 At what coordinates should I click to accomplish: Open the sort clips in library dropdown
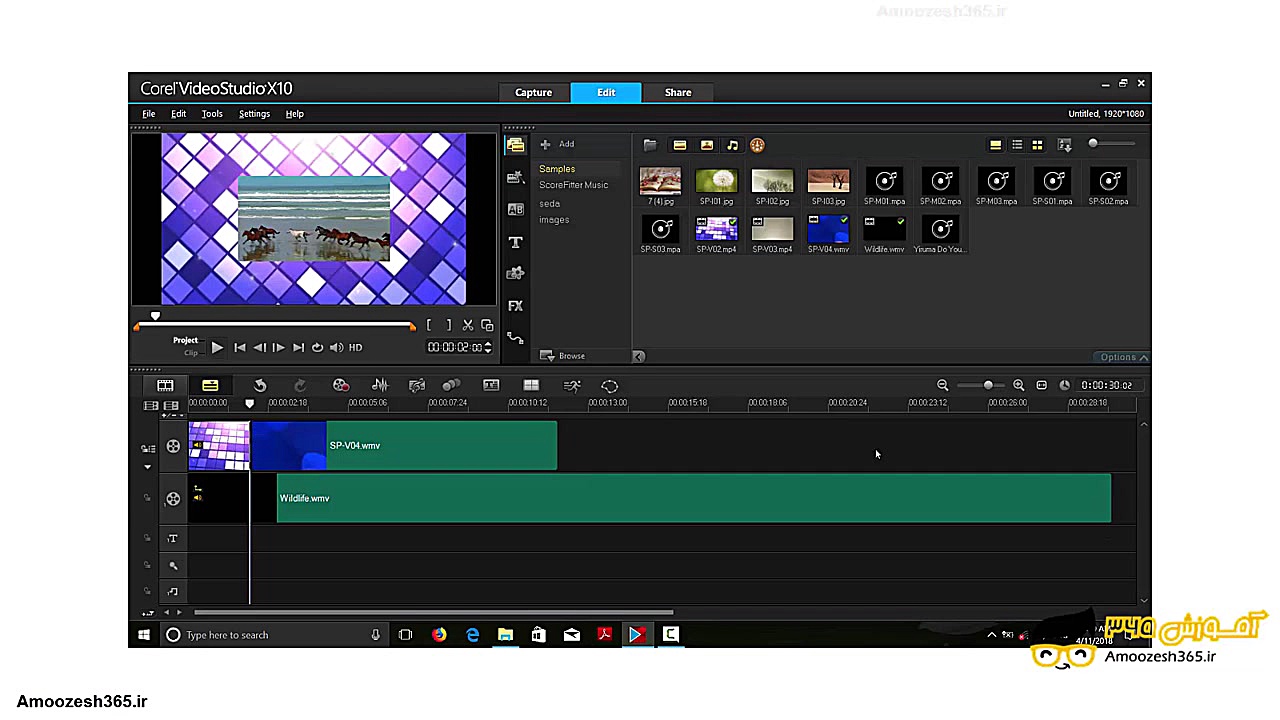pyautogui.click(x=1064, y=145)
